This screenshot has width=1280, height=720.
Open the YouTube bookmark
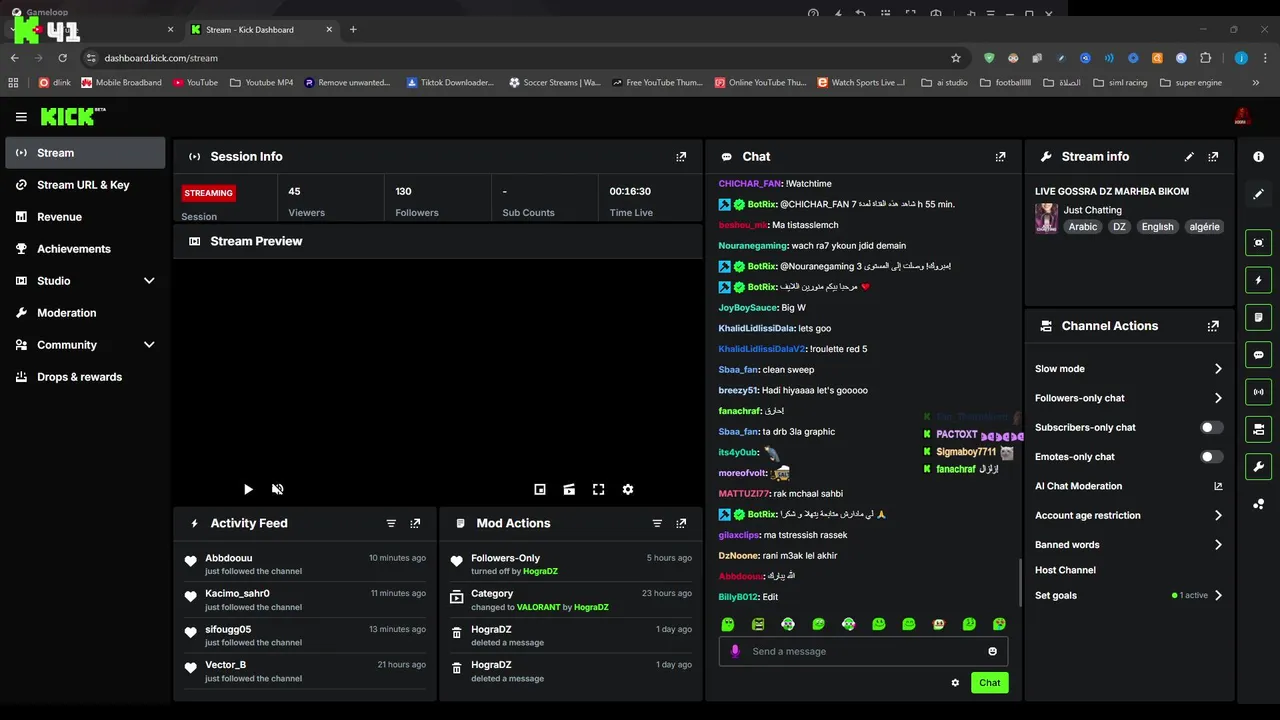[195, 83]
